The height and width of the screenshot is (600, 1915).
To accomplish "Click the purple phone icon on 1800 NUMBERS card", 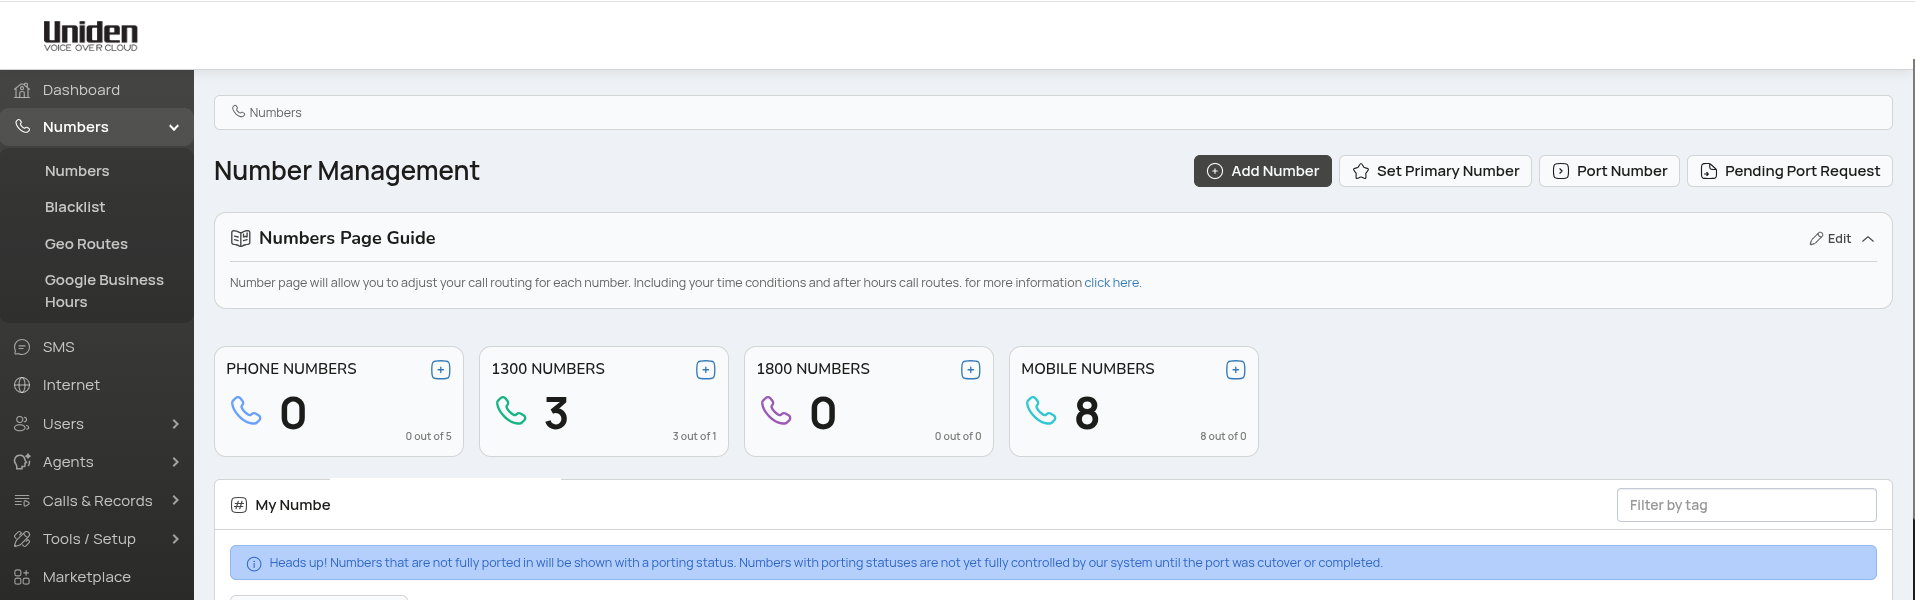I will point(776,411).
